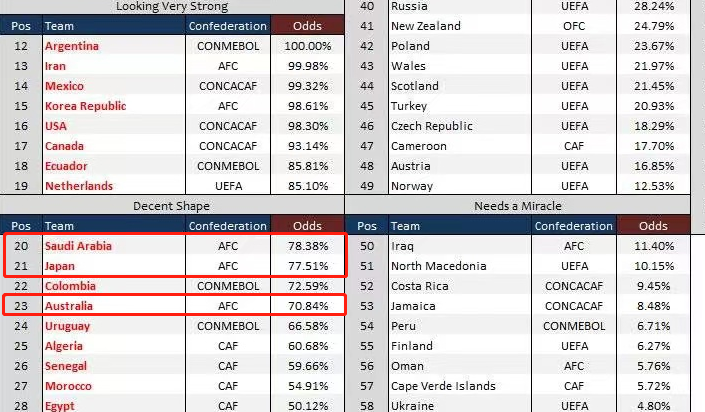Click the team name 'Morocco'
The height and width of the screenshot is (412, 705).
click(68, 386)
